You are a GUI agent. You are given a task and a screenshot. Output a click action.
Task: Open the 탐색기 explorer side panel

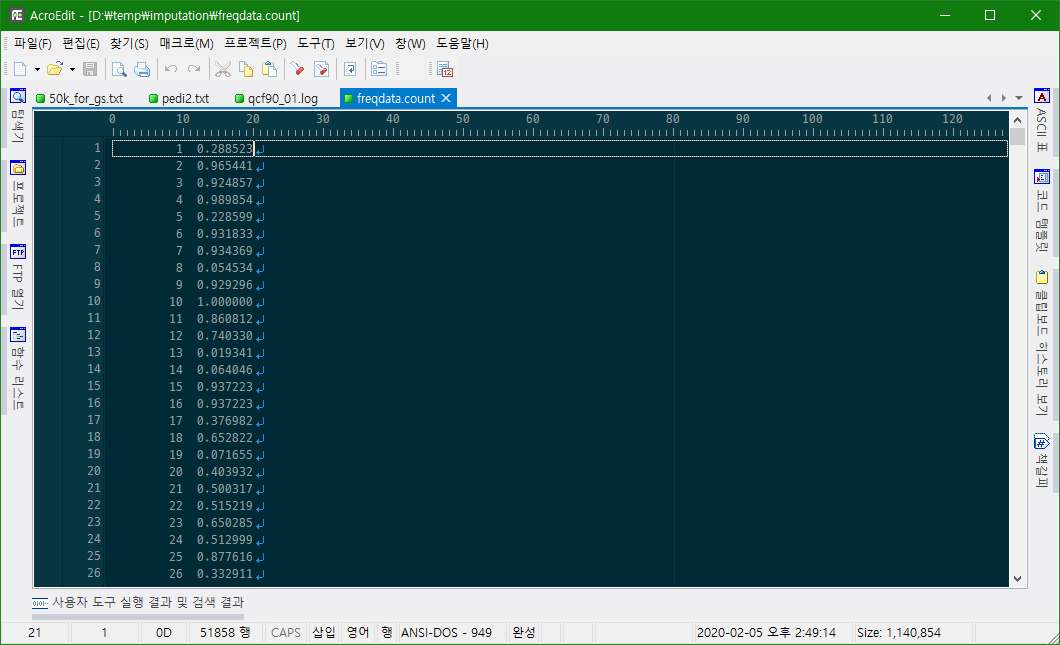[x=18, y=116]
